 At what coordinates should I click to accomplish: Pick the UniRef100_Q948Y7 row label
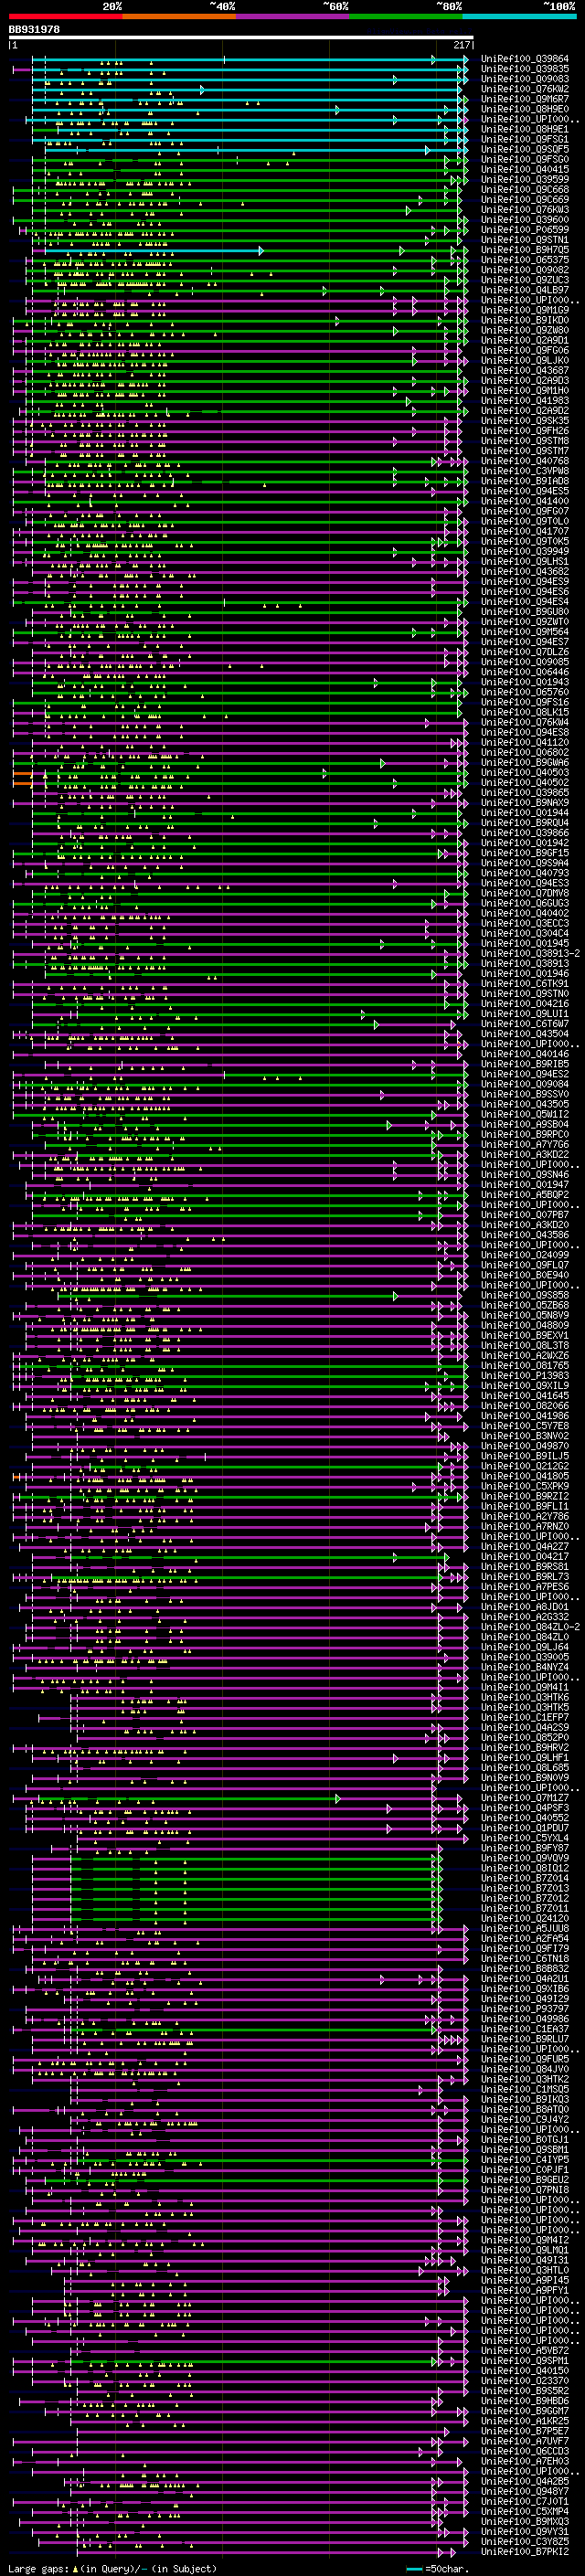(525, 2491)
